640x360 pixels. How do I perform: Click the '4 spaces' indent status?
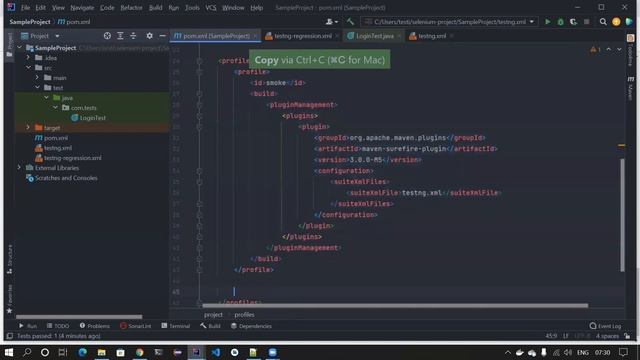point(607,336)
